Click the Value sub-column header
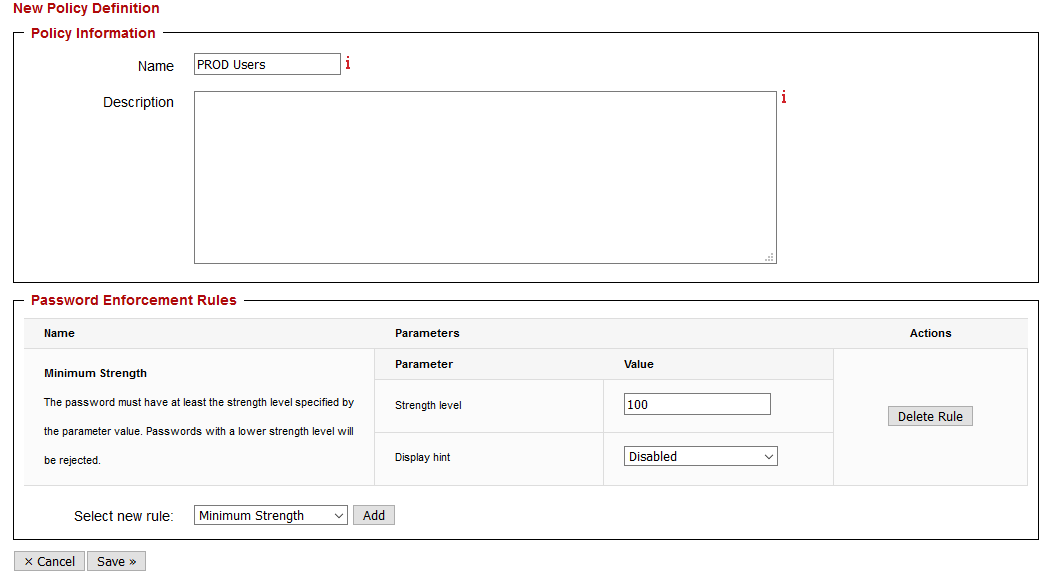This screenshot has width=1060, height=578. coord(639,364)
